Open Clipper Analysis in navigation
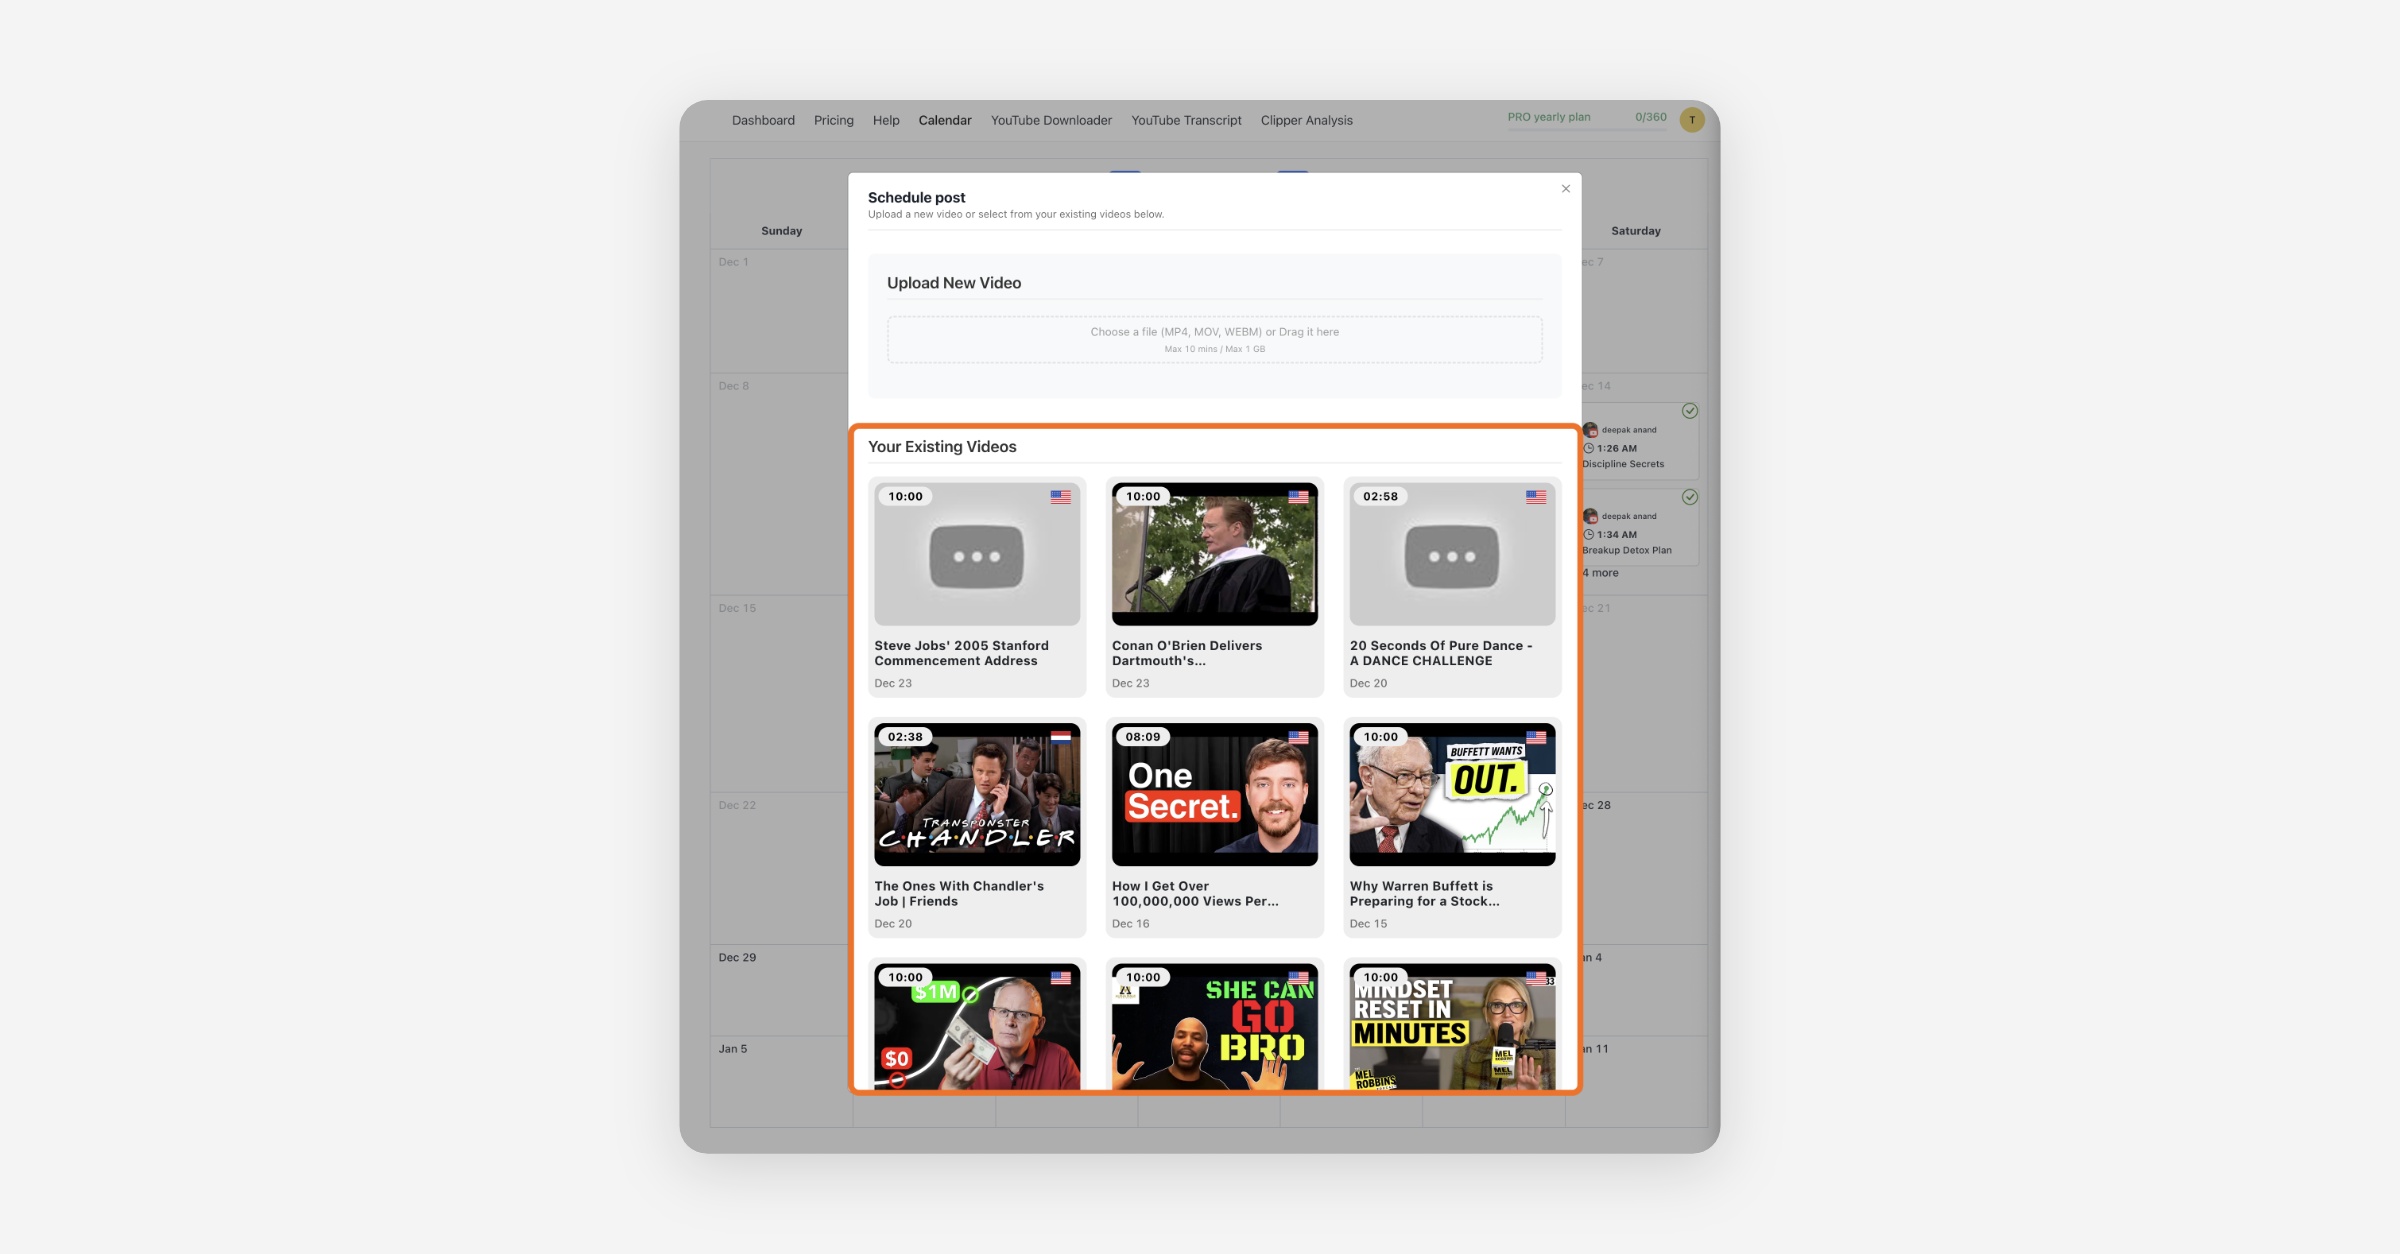Screen dimensions: 2400x1254 pos(1306,120)
